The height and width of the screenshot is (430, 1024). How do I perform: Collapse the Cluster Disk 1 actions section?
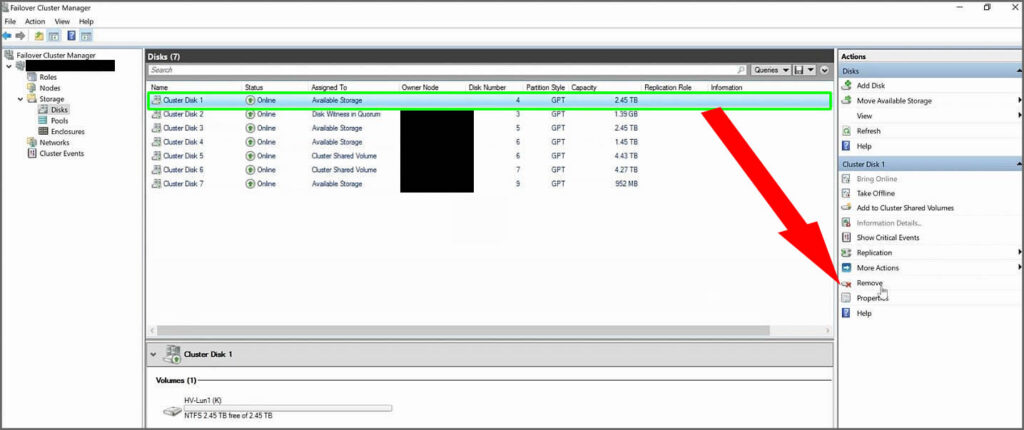point(1018,164)
